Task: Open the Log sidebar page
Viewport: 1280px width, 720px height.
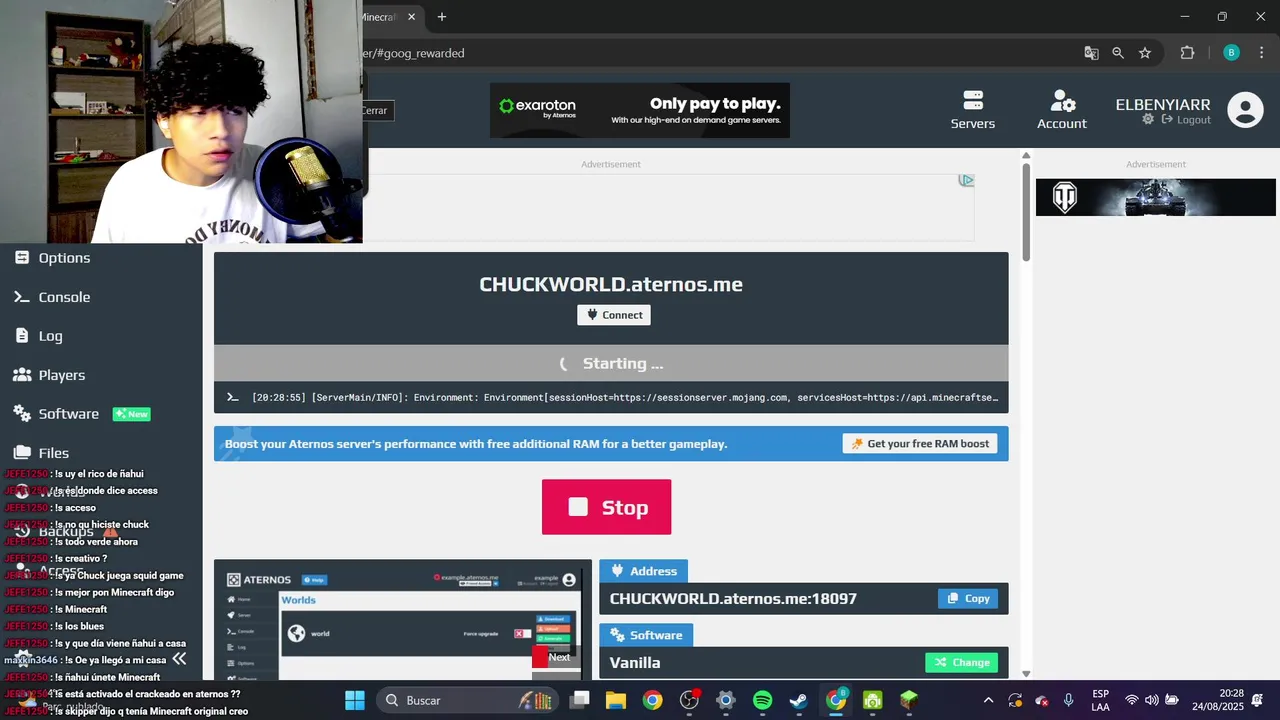Action: coord(38,336)
